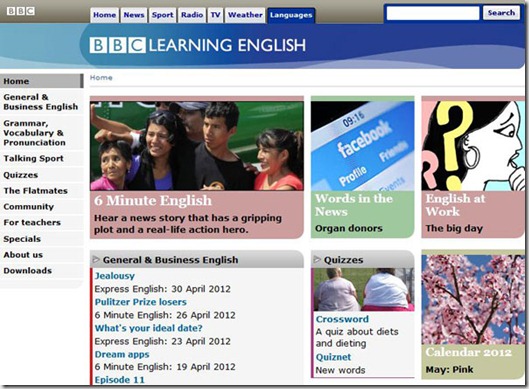This screenshot has height=389, width=529.
Task: Open the Radio tab
Action: click(x=192, y=15)
